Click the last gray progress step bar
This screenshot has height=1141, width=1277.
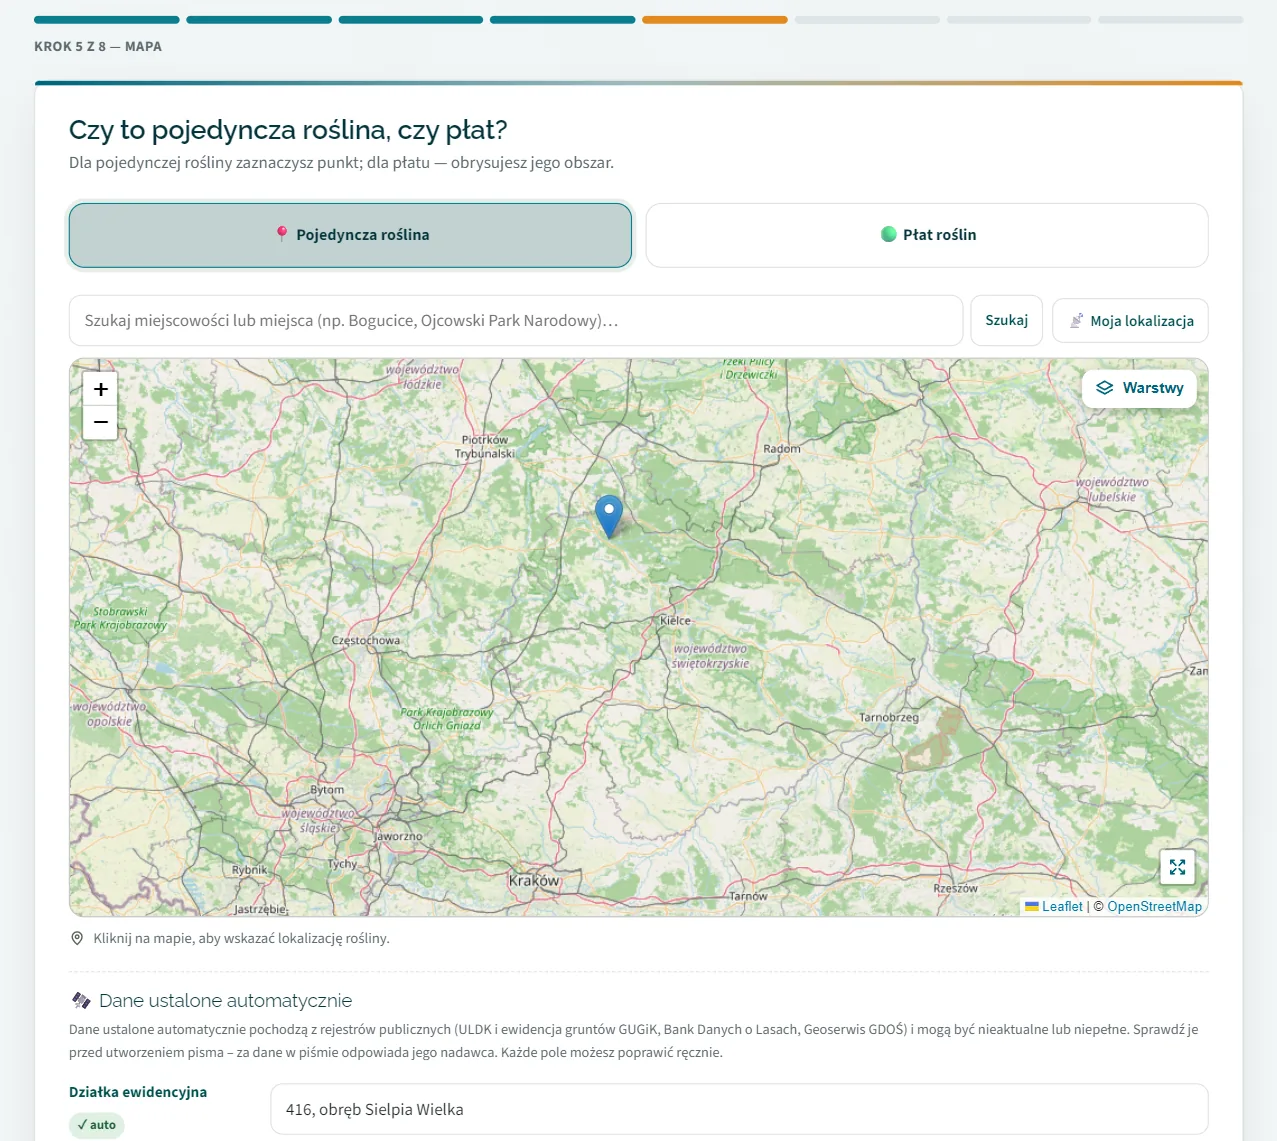(x=1171, y=20)
